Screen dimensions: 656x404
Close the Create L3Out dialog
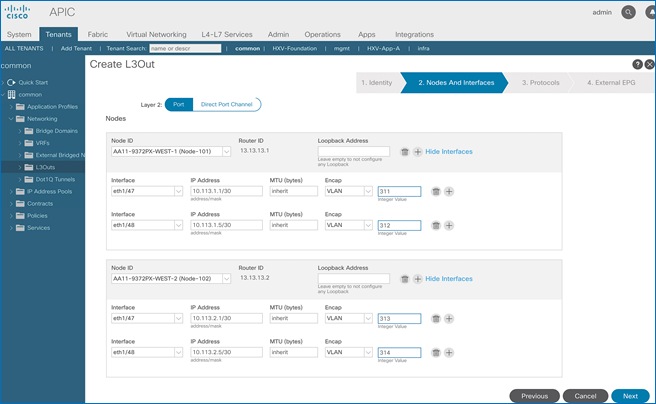(x=650, y=64)
